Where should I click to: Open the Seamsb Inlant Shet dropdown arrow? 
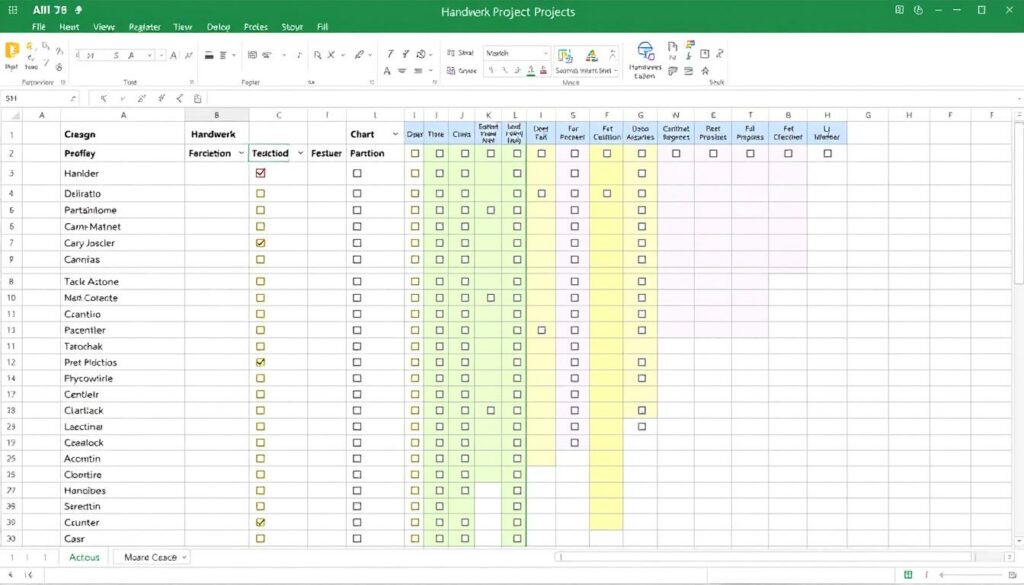616,71
